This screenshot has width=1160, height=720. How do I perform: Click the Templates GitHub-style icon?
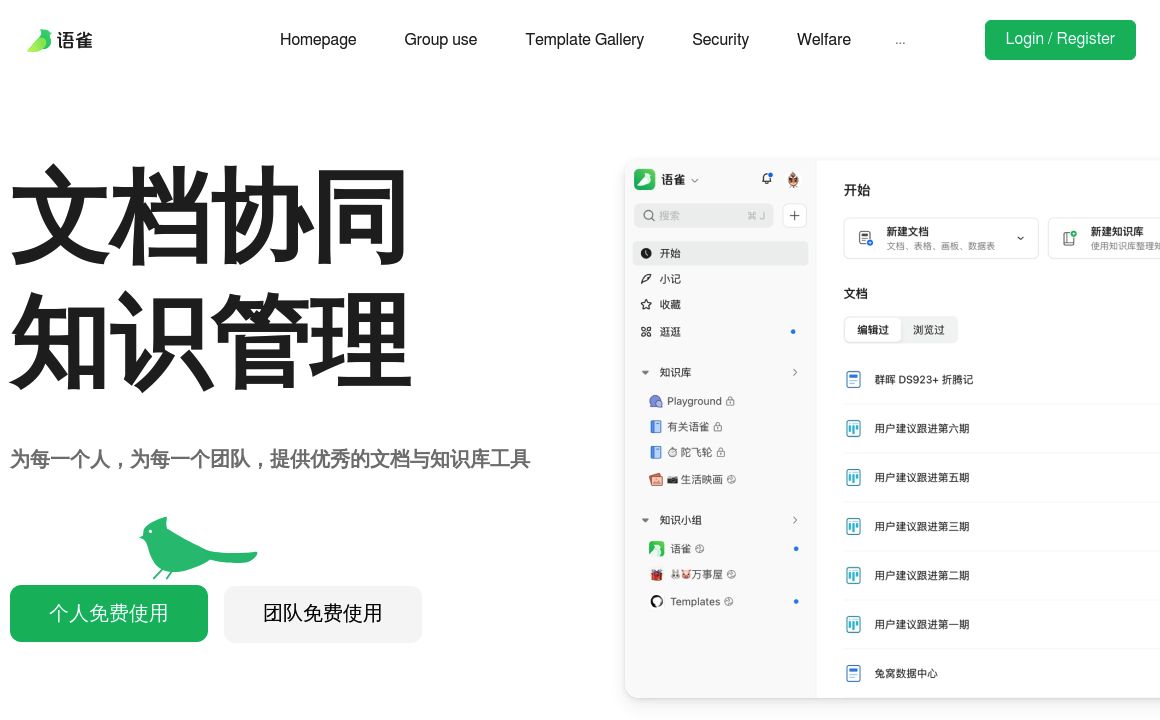pyautogui.click(x=656, y=602)
